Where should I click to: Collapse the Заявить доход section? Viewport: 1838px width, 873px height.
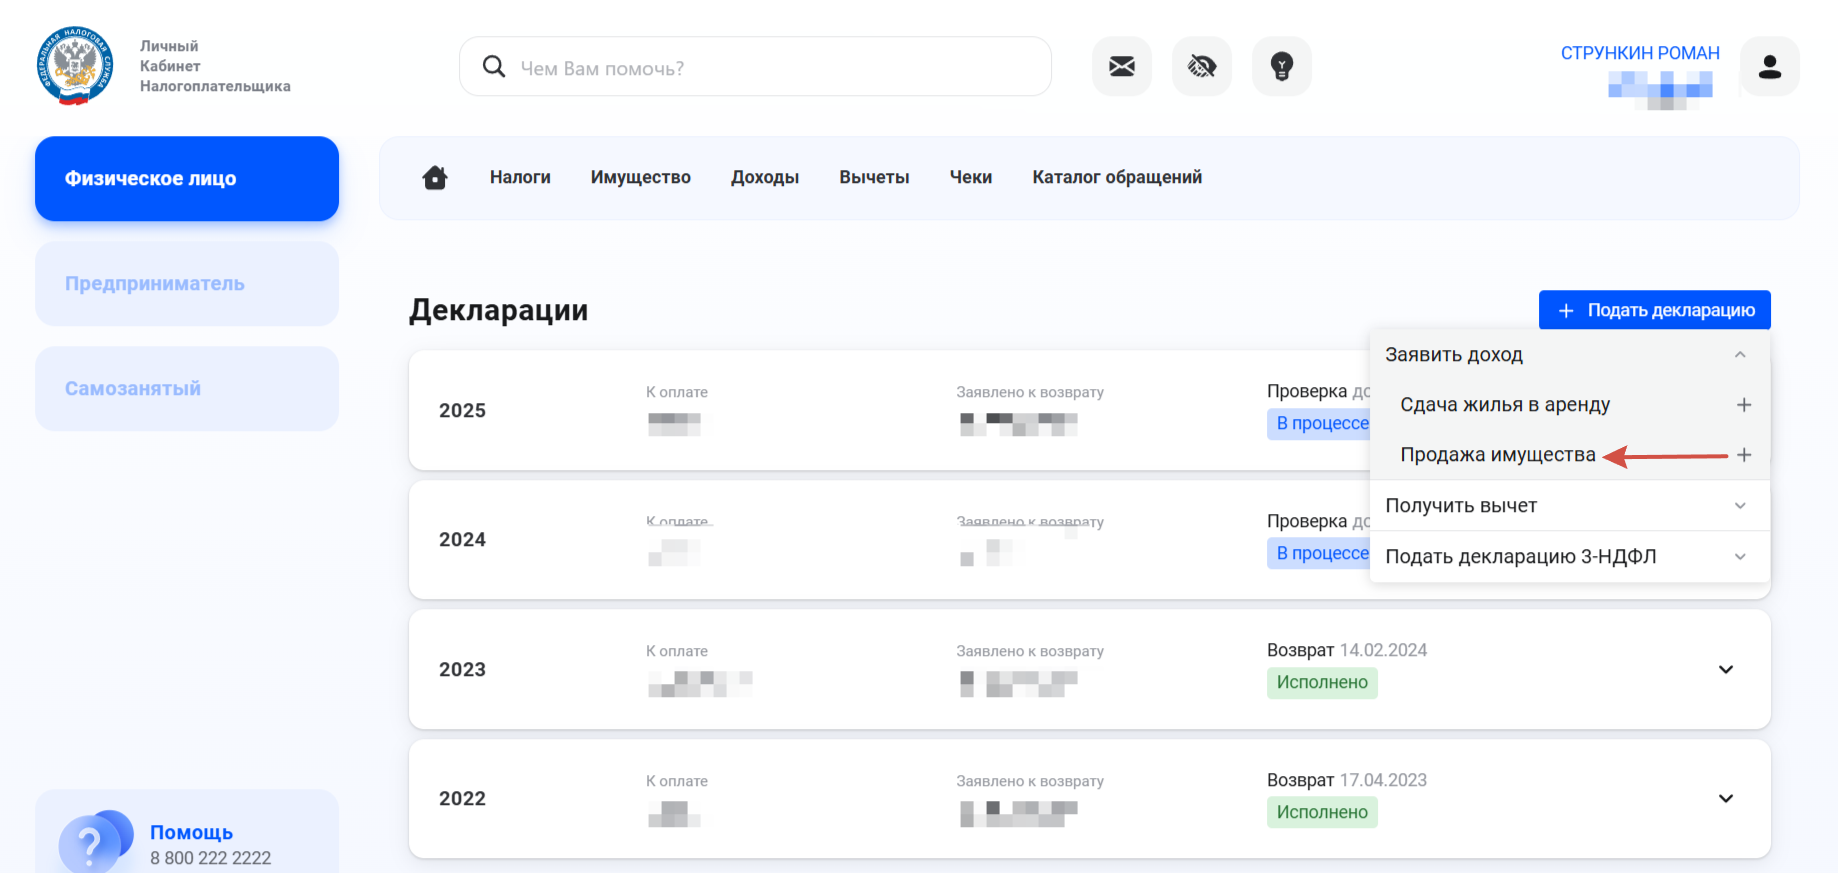coord(1740,355)
